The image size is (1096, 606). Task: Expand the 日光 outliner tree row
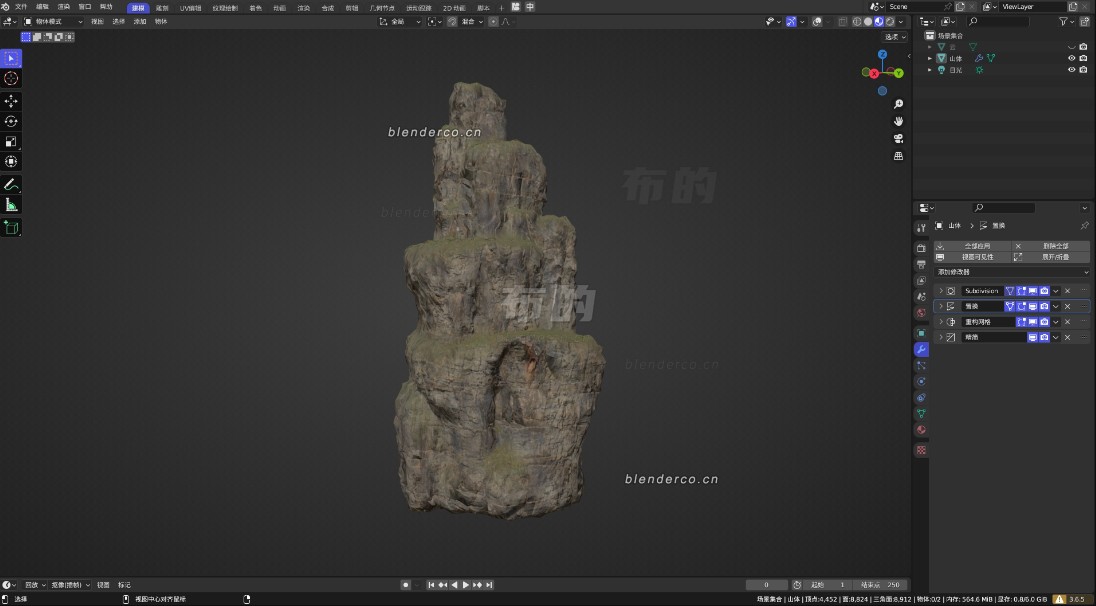coord(930,70)
